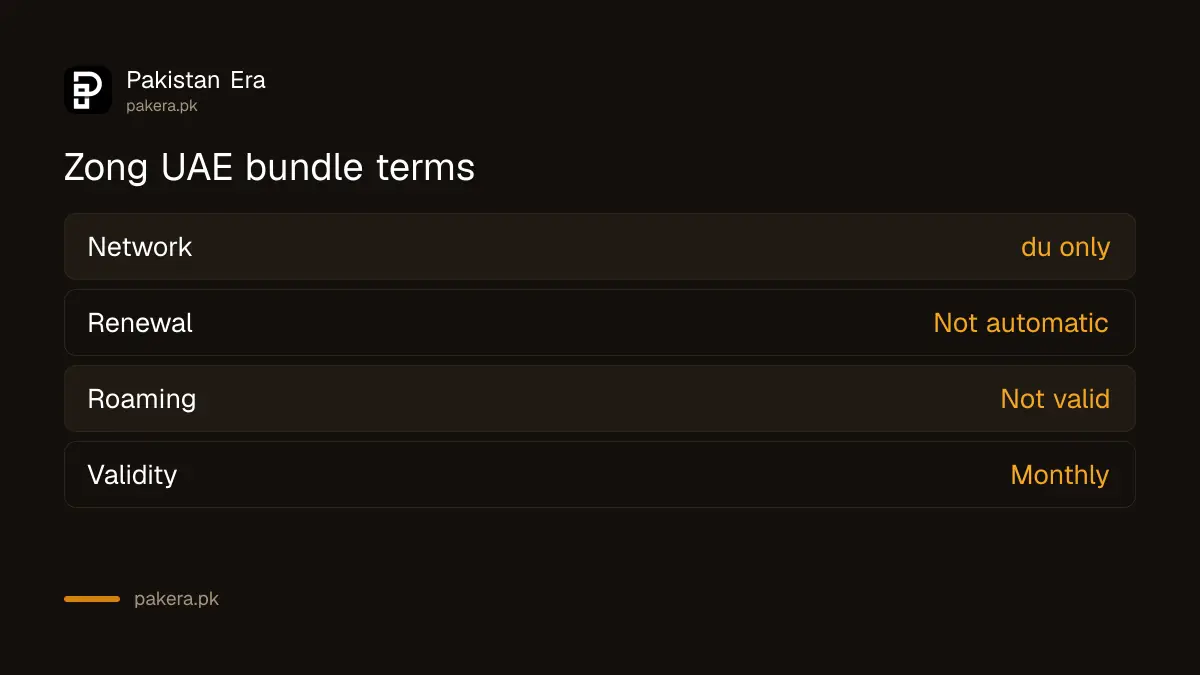
Task: Click the 'Monthly' value
Action: tap(1060, 475)
